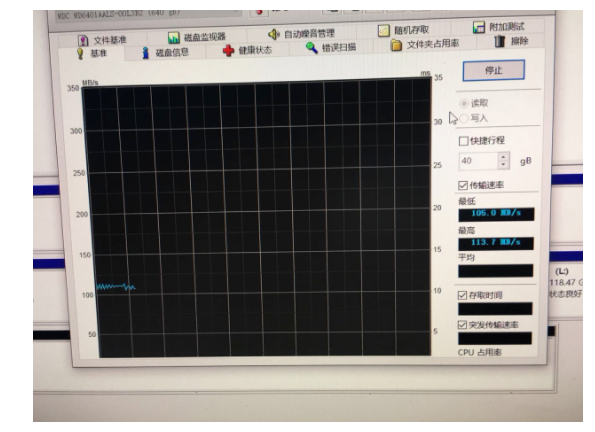
Task: Enable the 快捷行程 checkbox
Action: [x=463, y=141]
